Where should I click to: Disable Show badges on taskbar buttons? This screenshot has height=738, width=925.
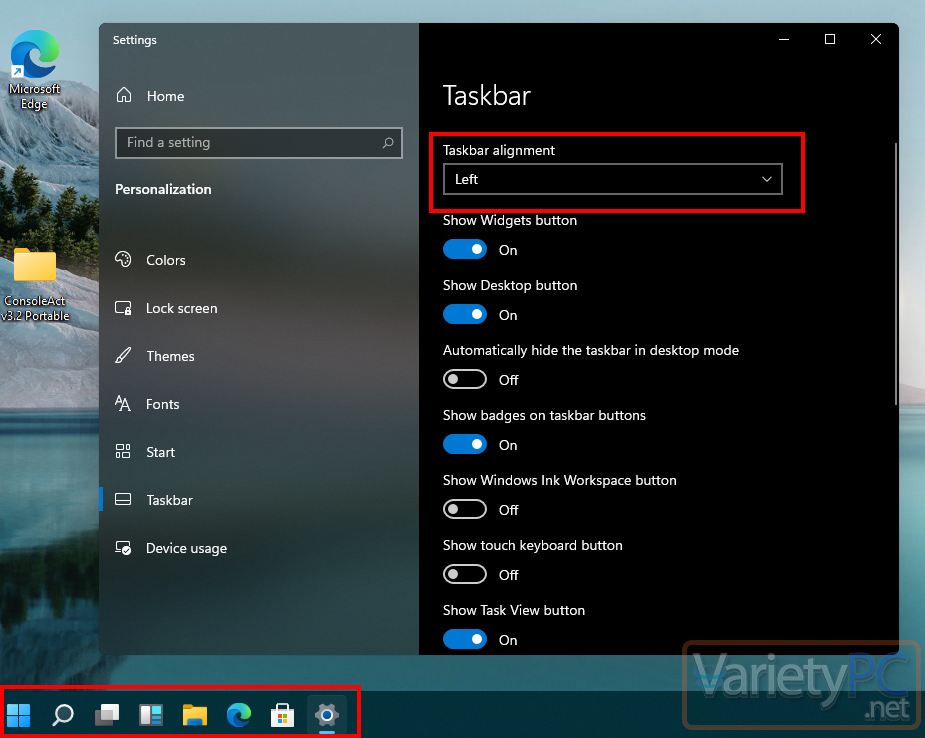tap(465, 444)
